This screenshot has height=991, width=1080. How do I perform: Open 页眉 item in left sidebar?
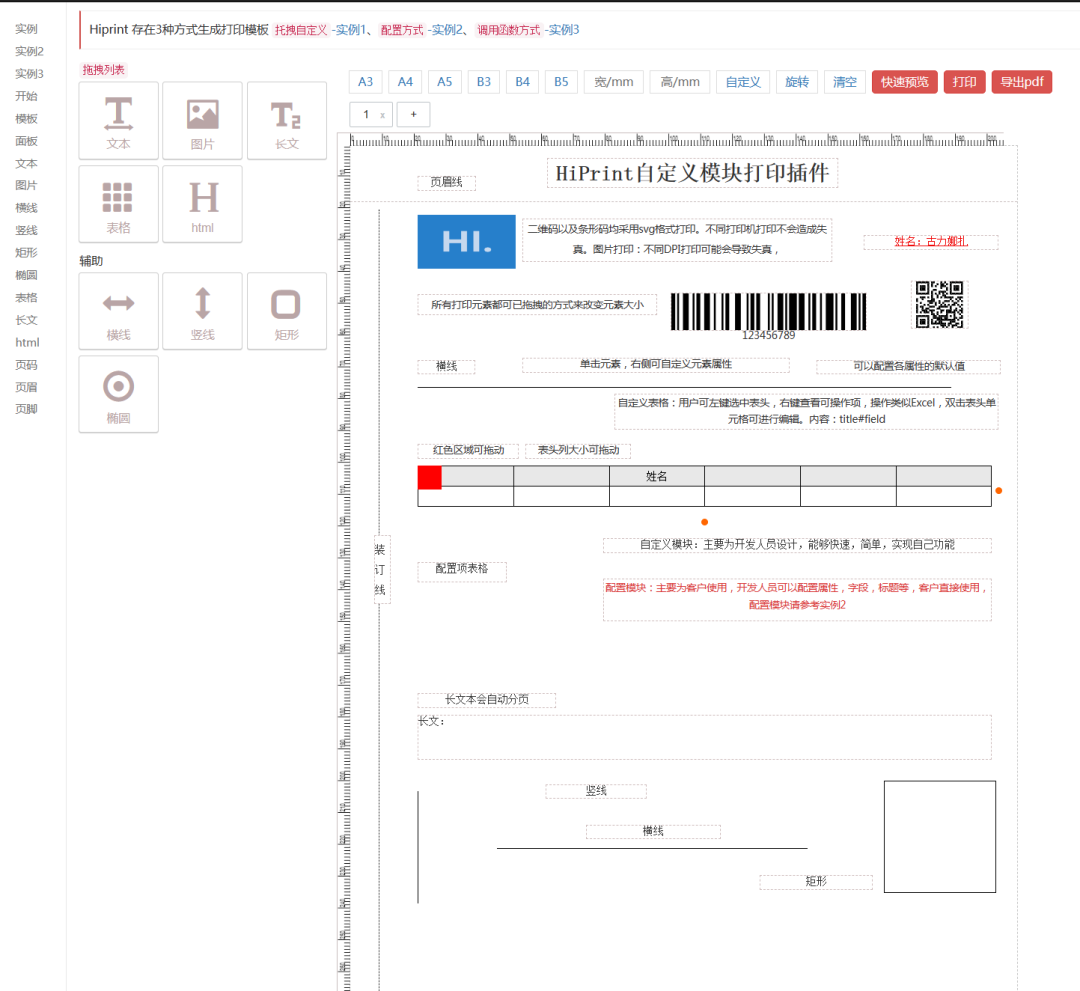coord(26,387)
